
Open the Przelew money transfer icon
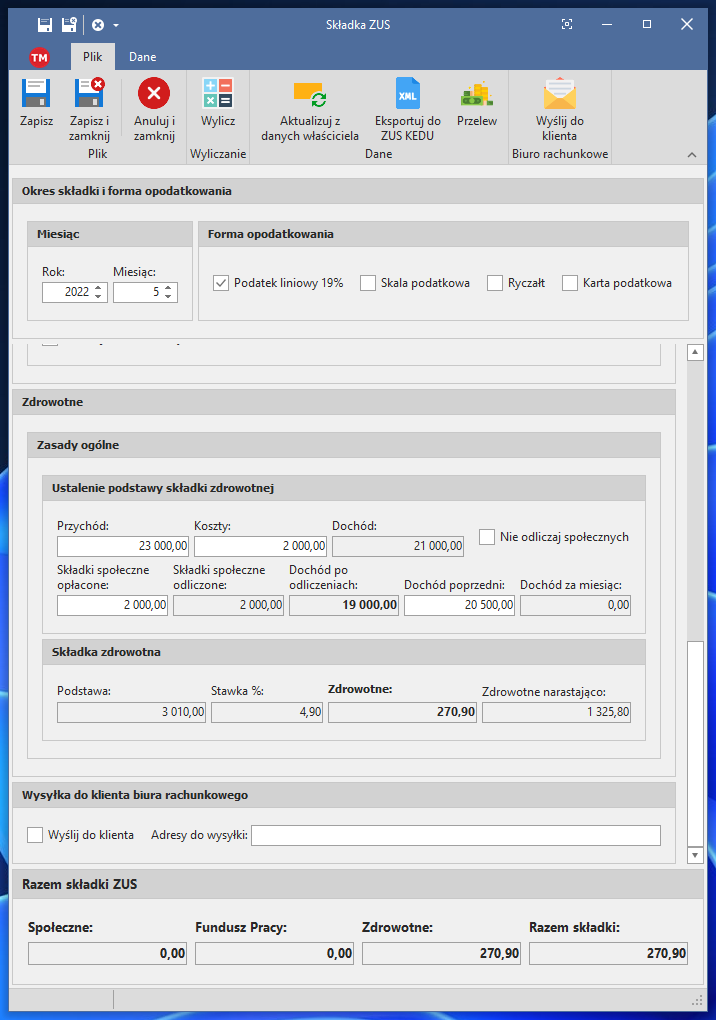pos(477,95)
